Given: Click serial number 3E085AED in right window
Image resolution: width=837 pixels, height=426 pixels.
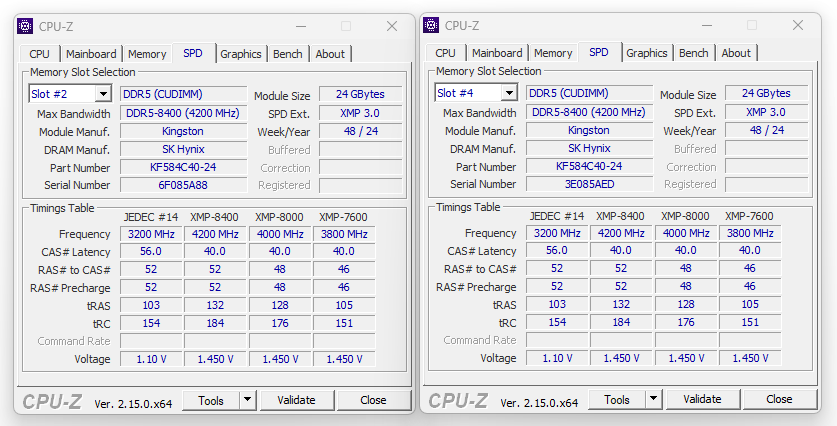Looking at the screenshot, I should click(x=589, y=184).
